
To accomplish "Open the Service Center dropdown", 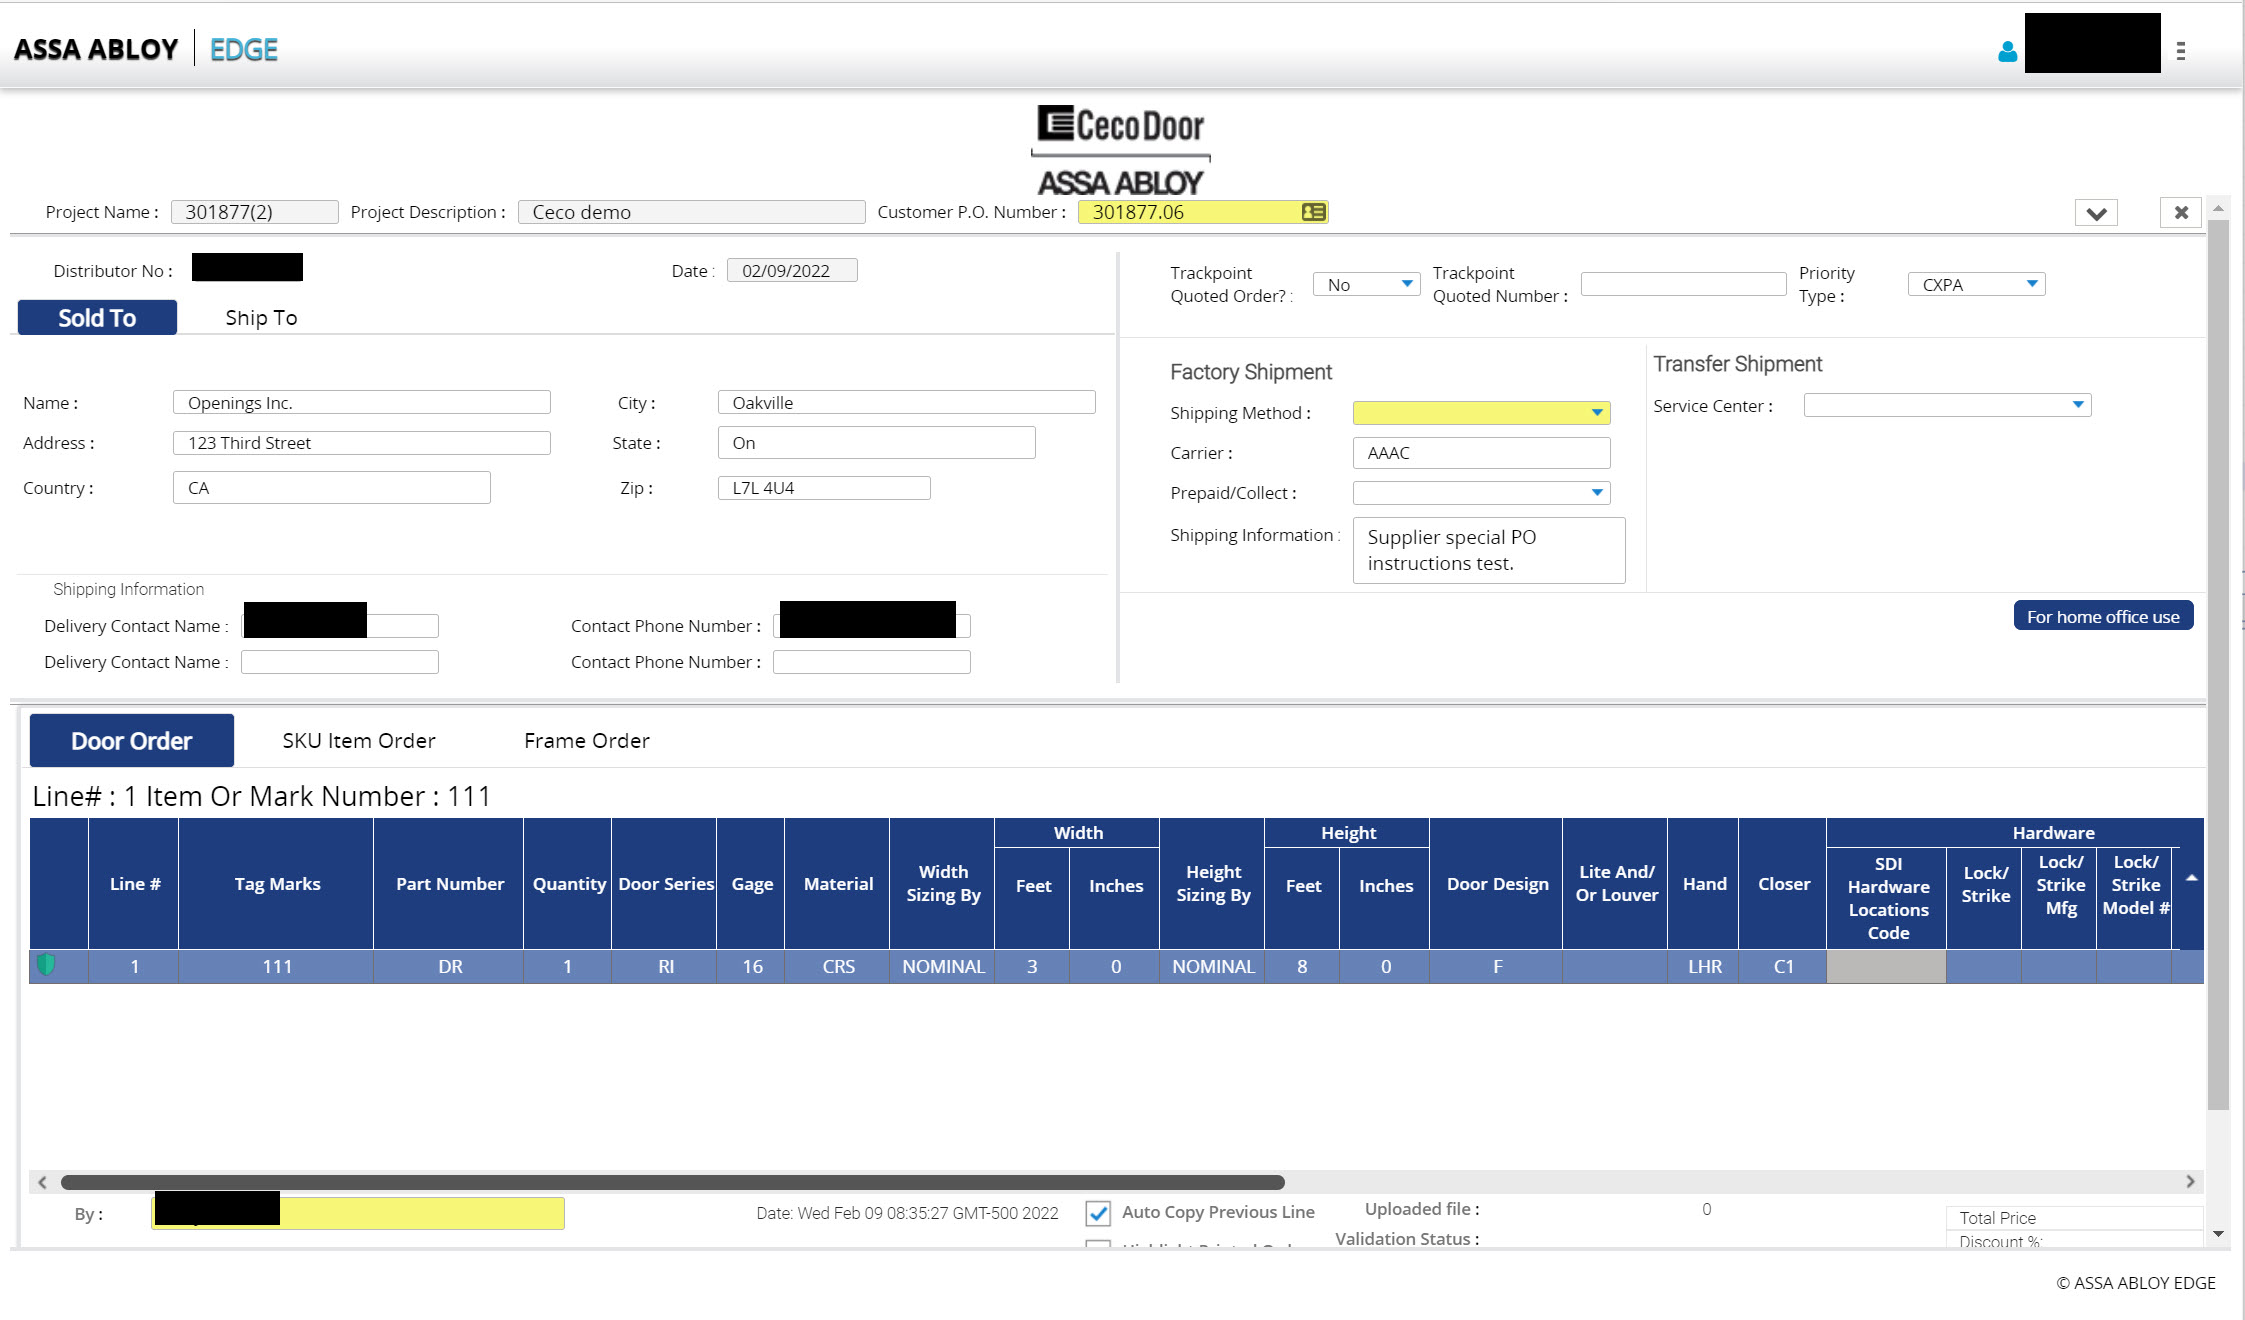I will tap(1947, 405).
